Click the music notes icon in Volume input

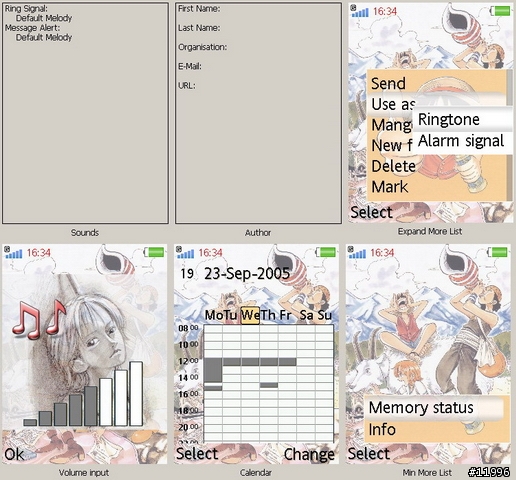(39, 320)
